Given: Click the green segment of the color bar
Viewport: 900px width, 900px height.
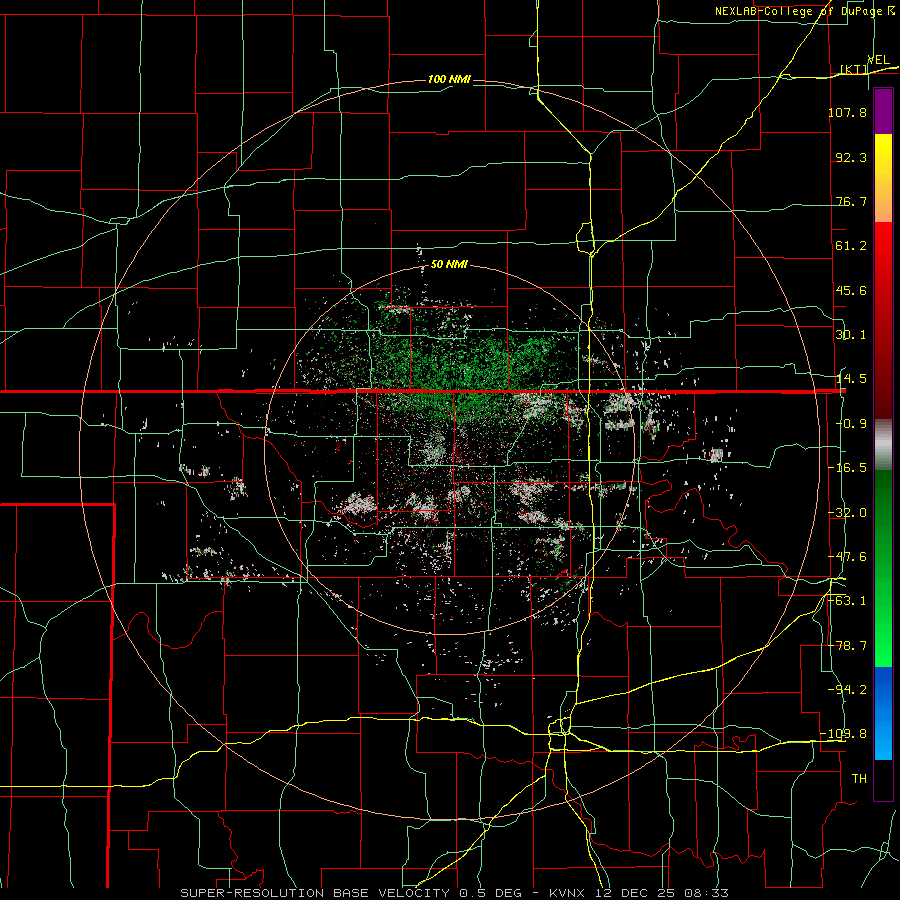Looking at the screenshot, I should pyautogui.click(x=883, y=568).
